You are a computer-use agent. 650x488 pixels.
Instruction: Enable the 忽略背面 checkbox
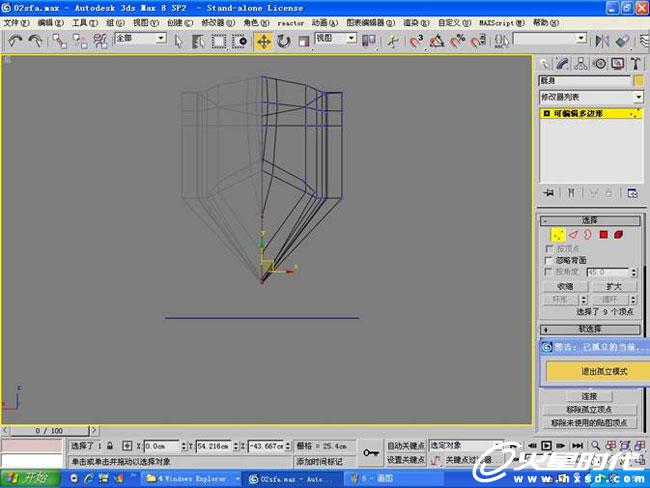coord(549,260)
